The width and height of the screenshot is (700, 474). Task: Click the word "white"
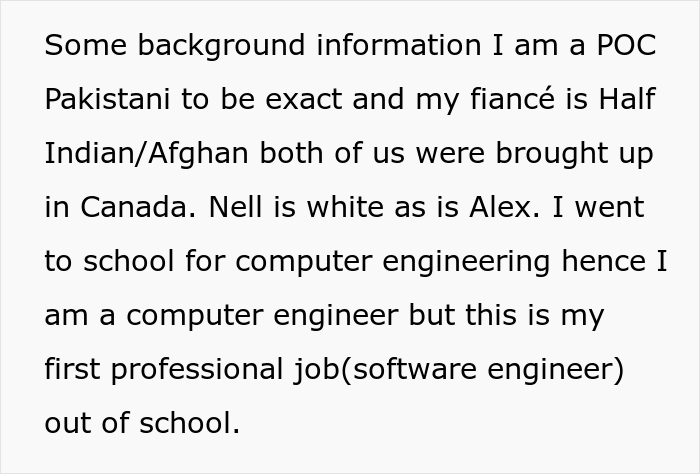click(345, 207)
